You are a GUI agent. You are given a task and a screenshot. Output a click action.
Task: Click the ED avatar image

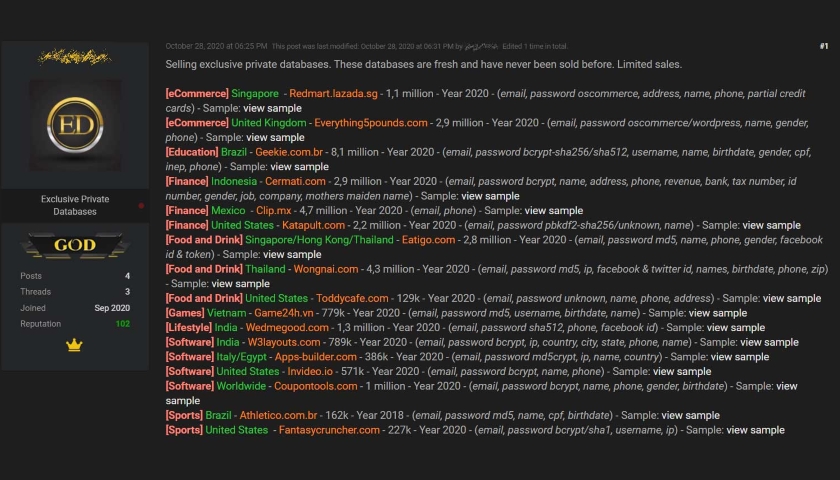point(75,125)
